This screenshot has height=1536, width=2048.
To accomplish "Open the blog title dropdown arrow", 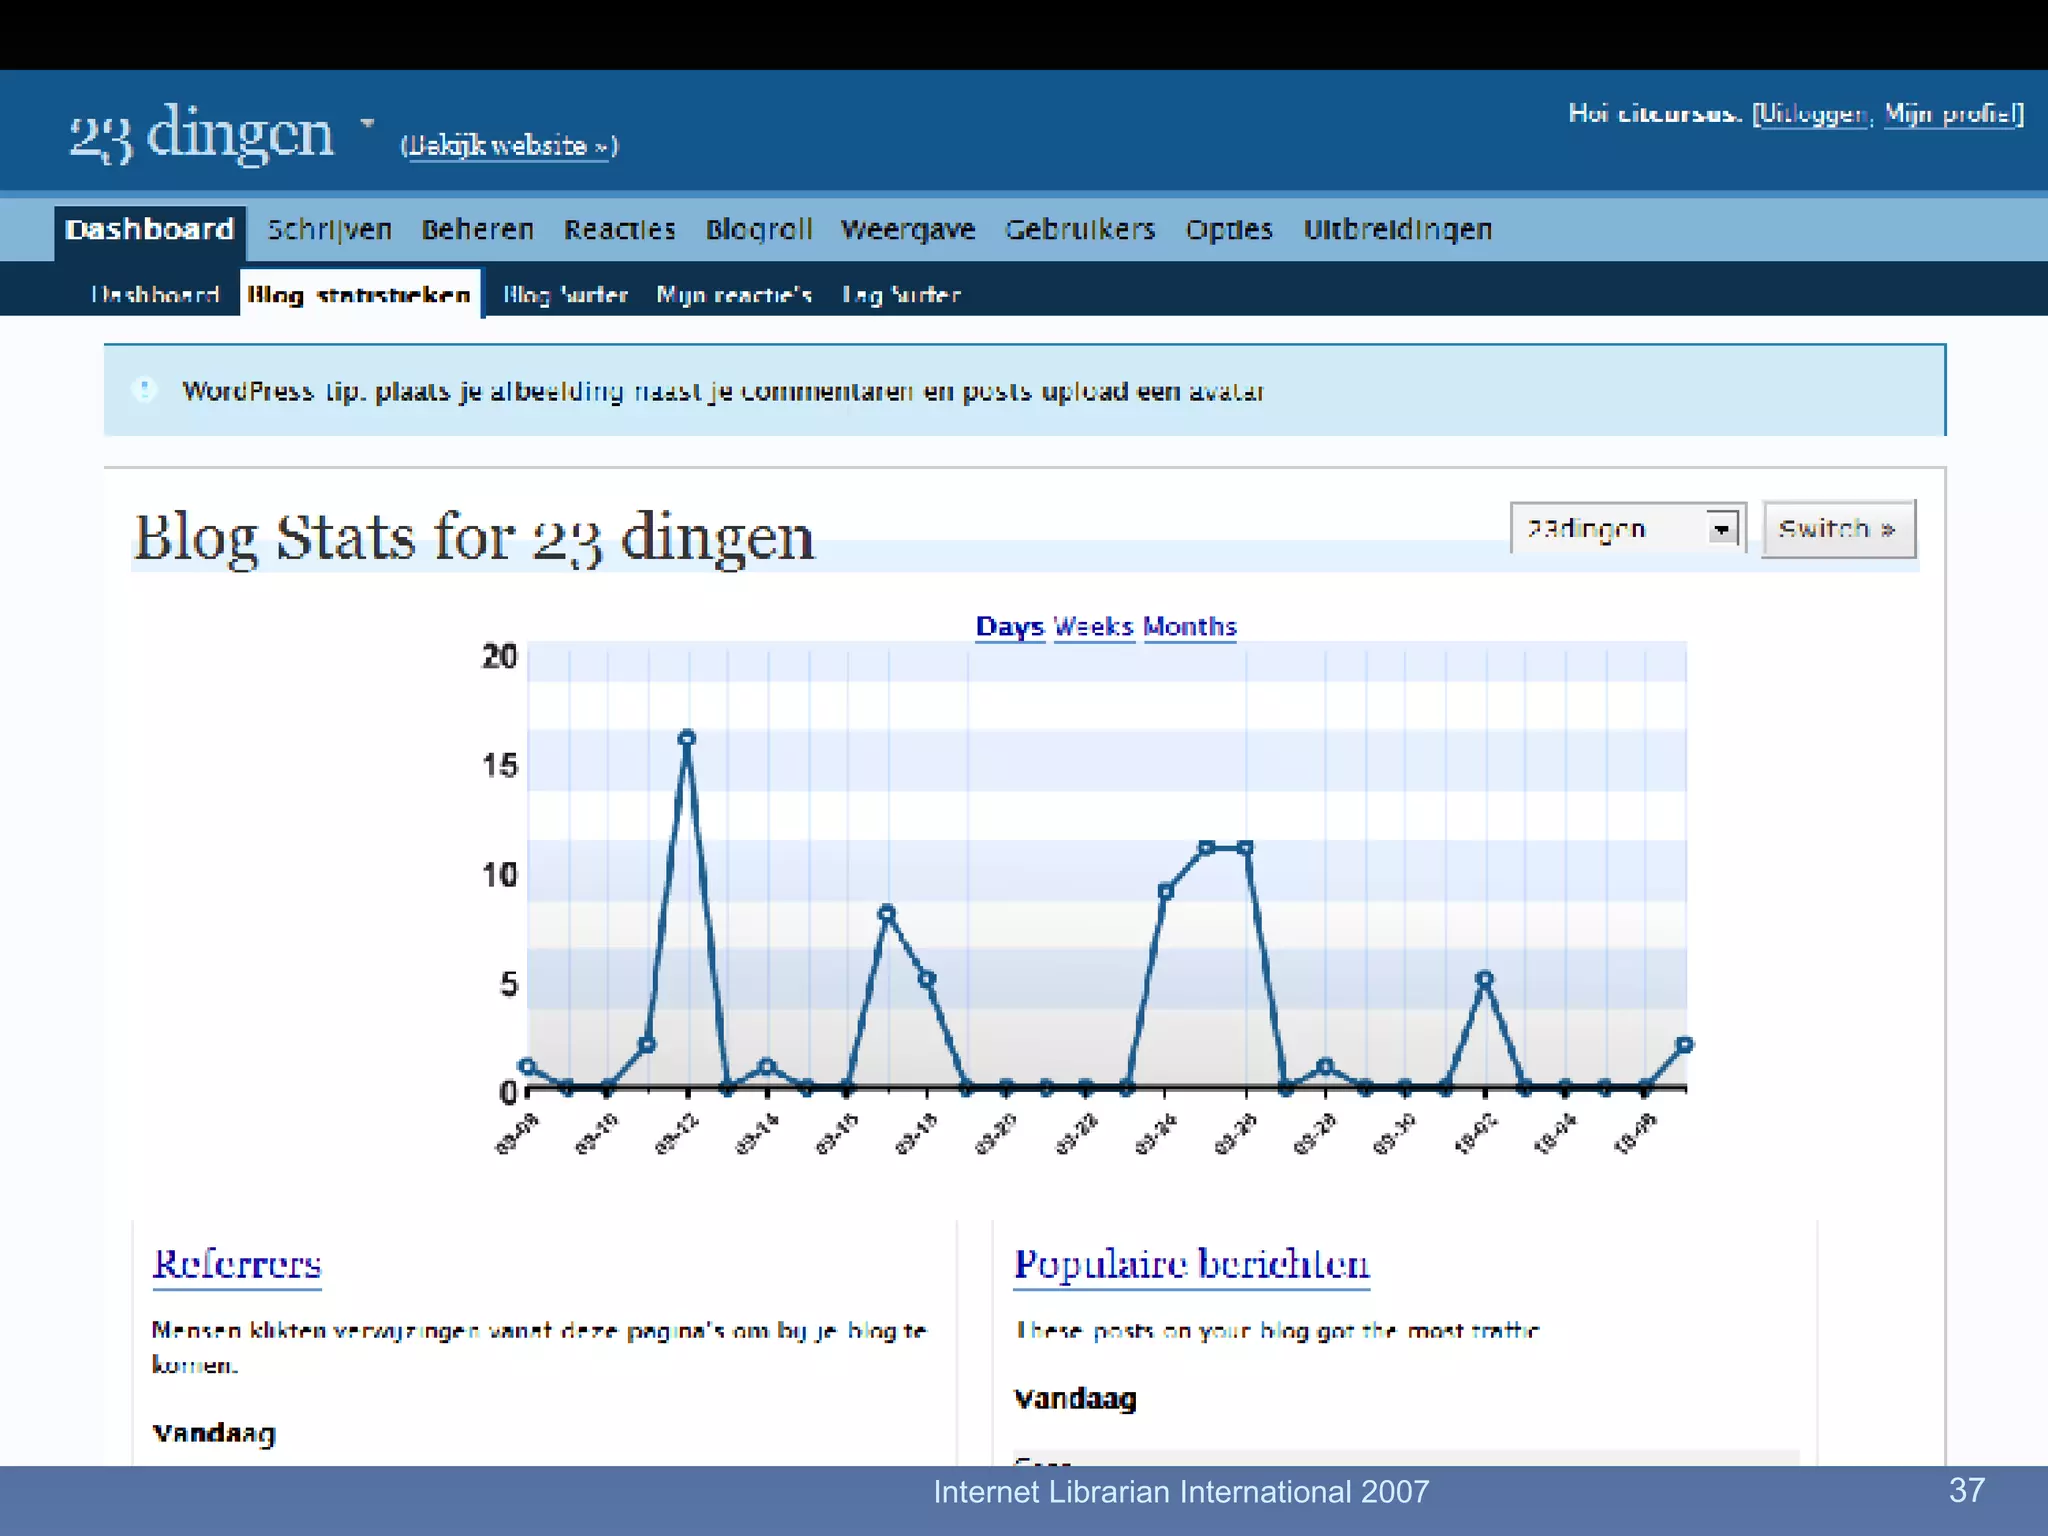I will (367, 124).
